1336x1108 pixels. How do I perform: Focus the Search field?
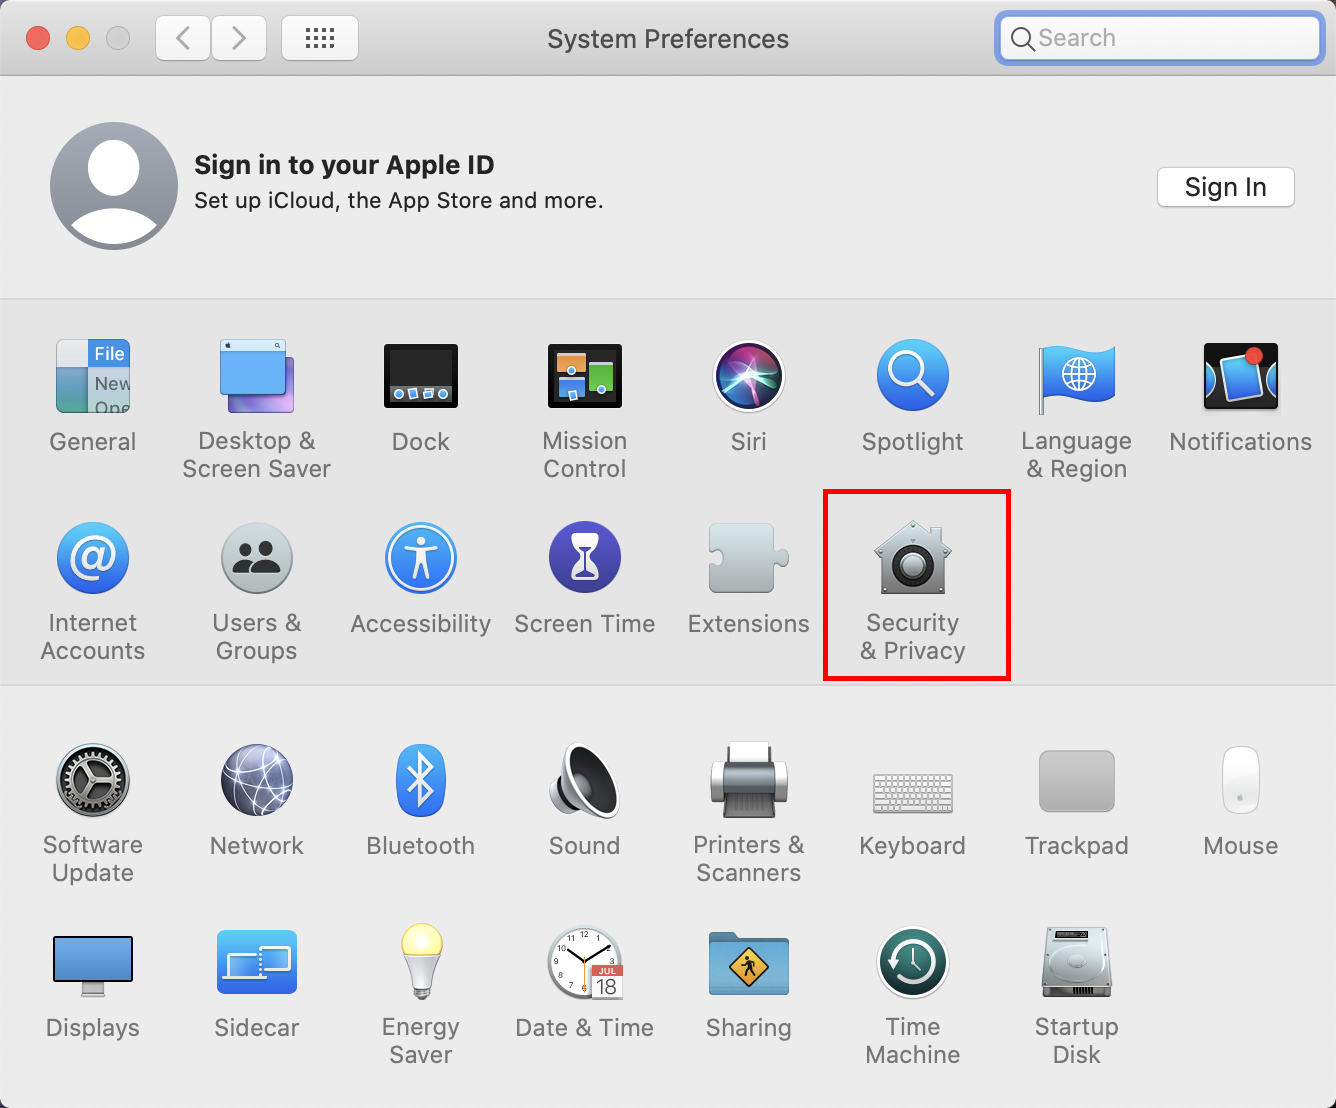click(x=1160, y=38)
